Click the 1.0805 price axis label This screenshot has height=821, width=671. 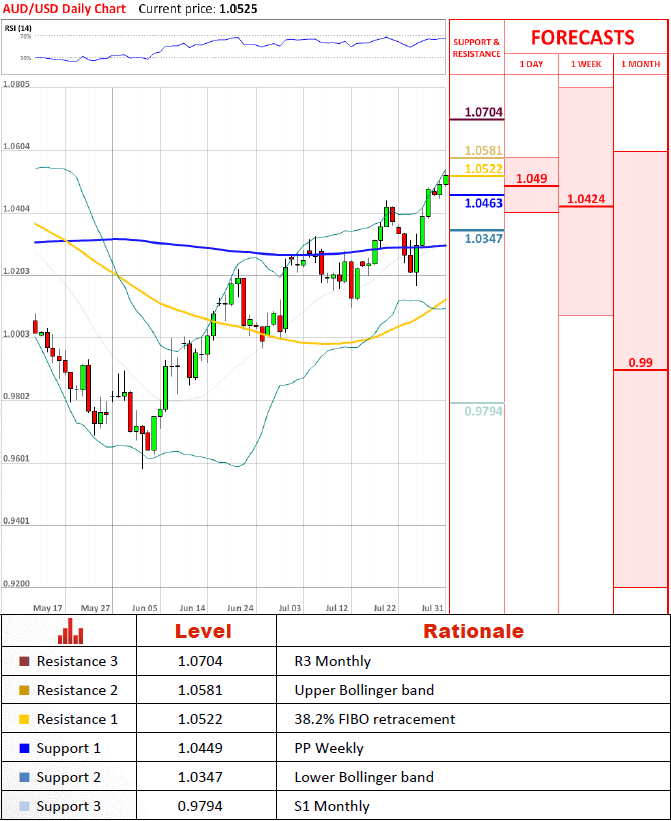(16, 84)
